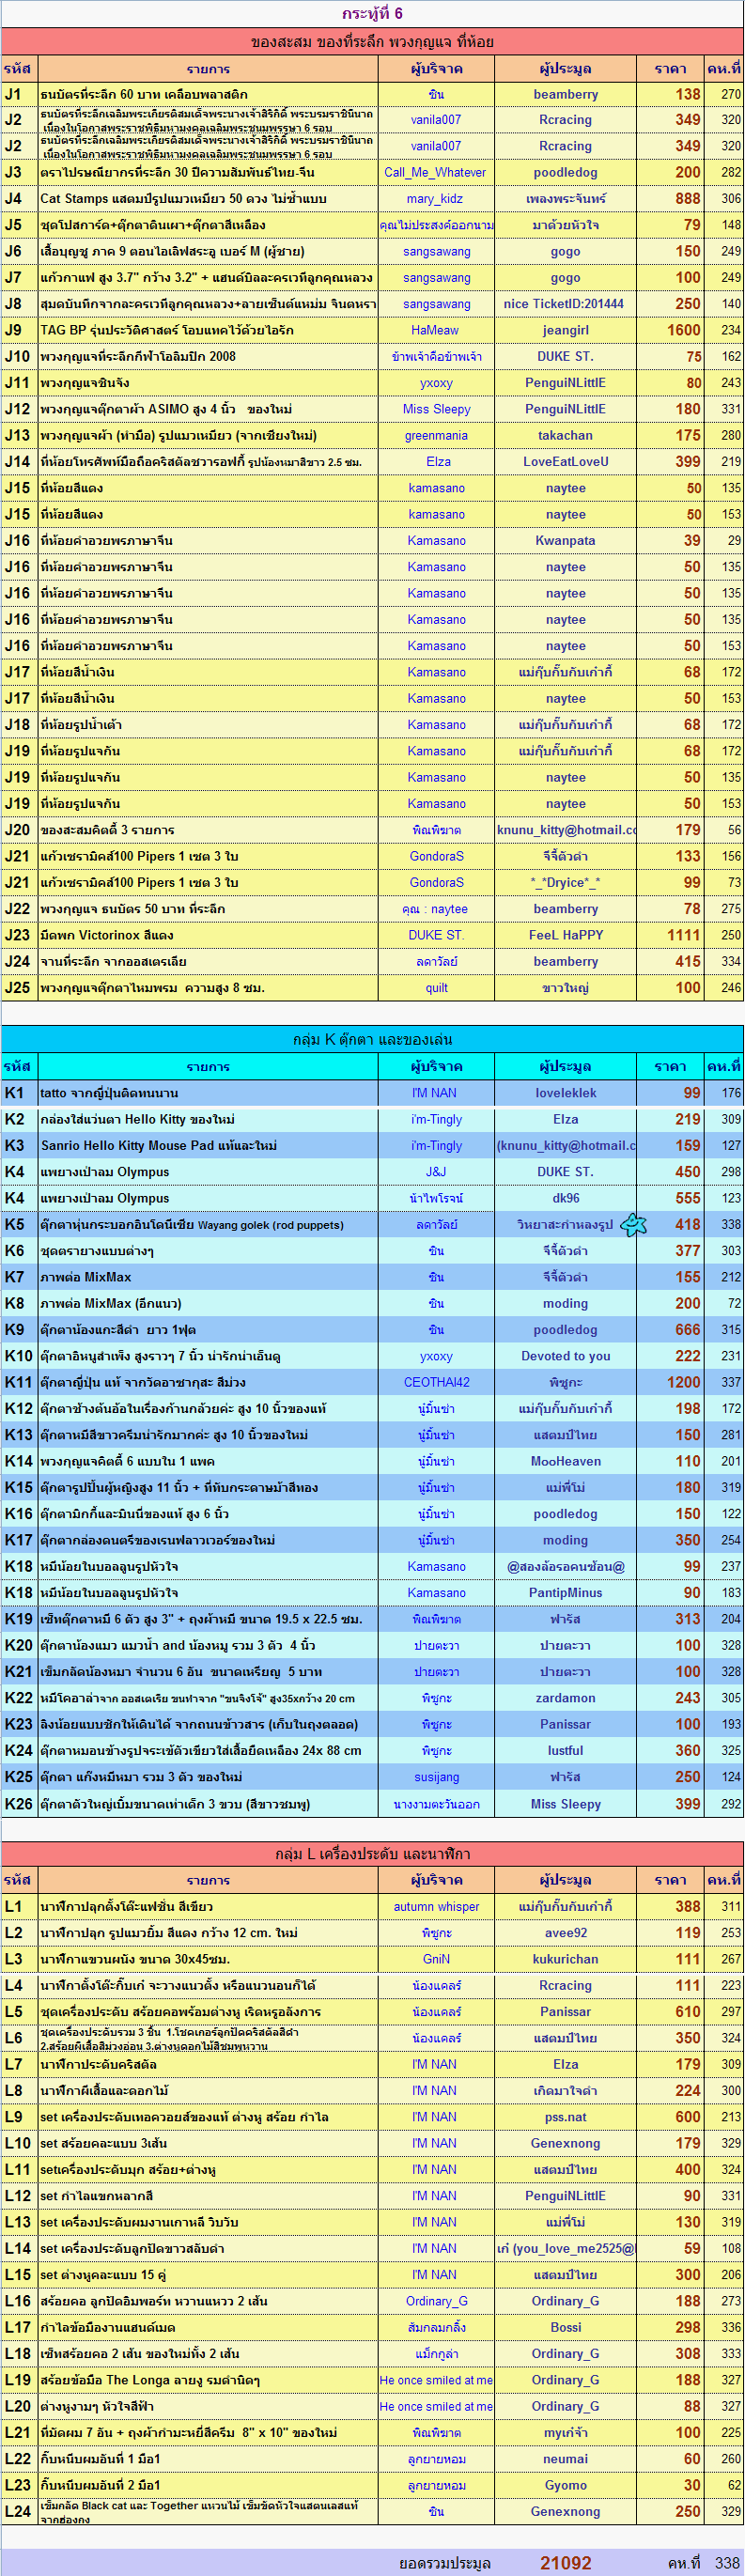Click donor name 'GniN' in row L3
Viewport: 745px width, 2576px height.
click(x=436, y=1959)
